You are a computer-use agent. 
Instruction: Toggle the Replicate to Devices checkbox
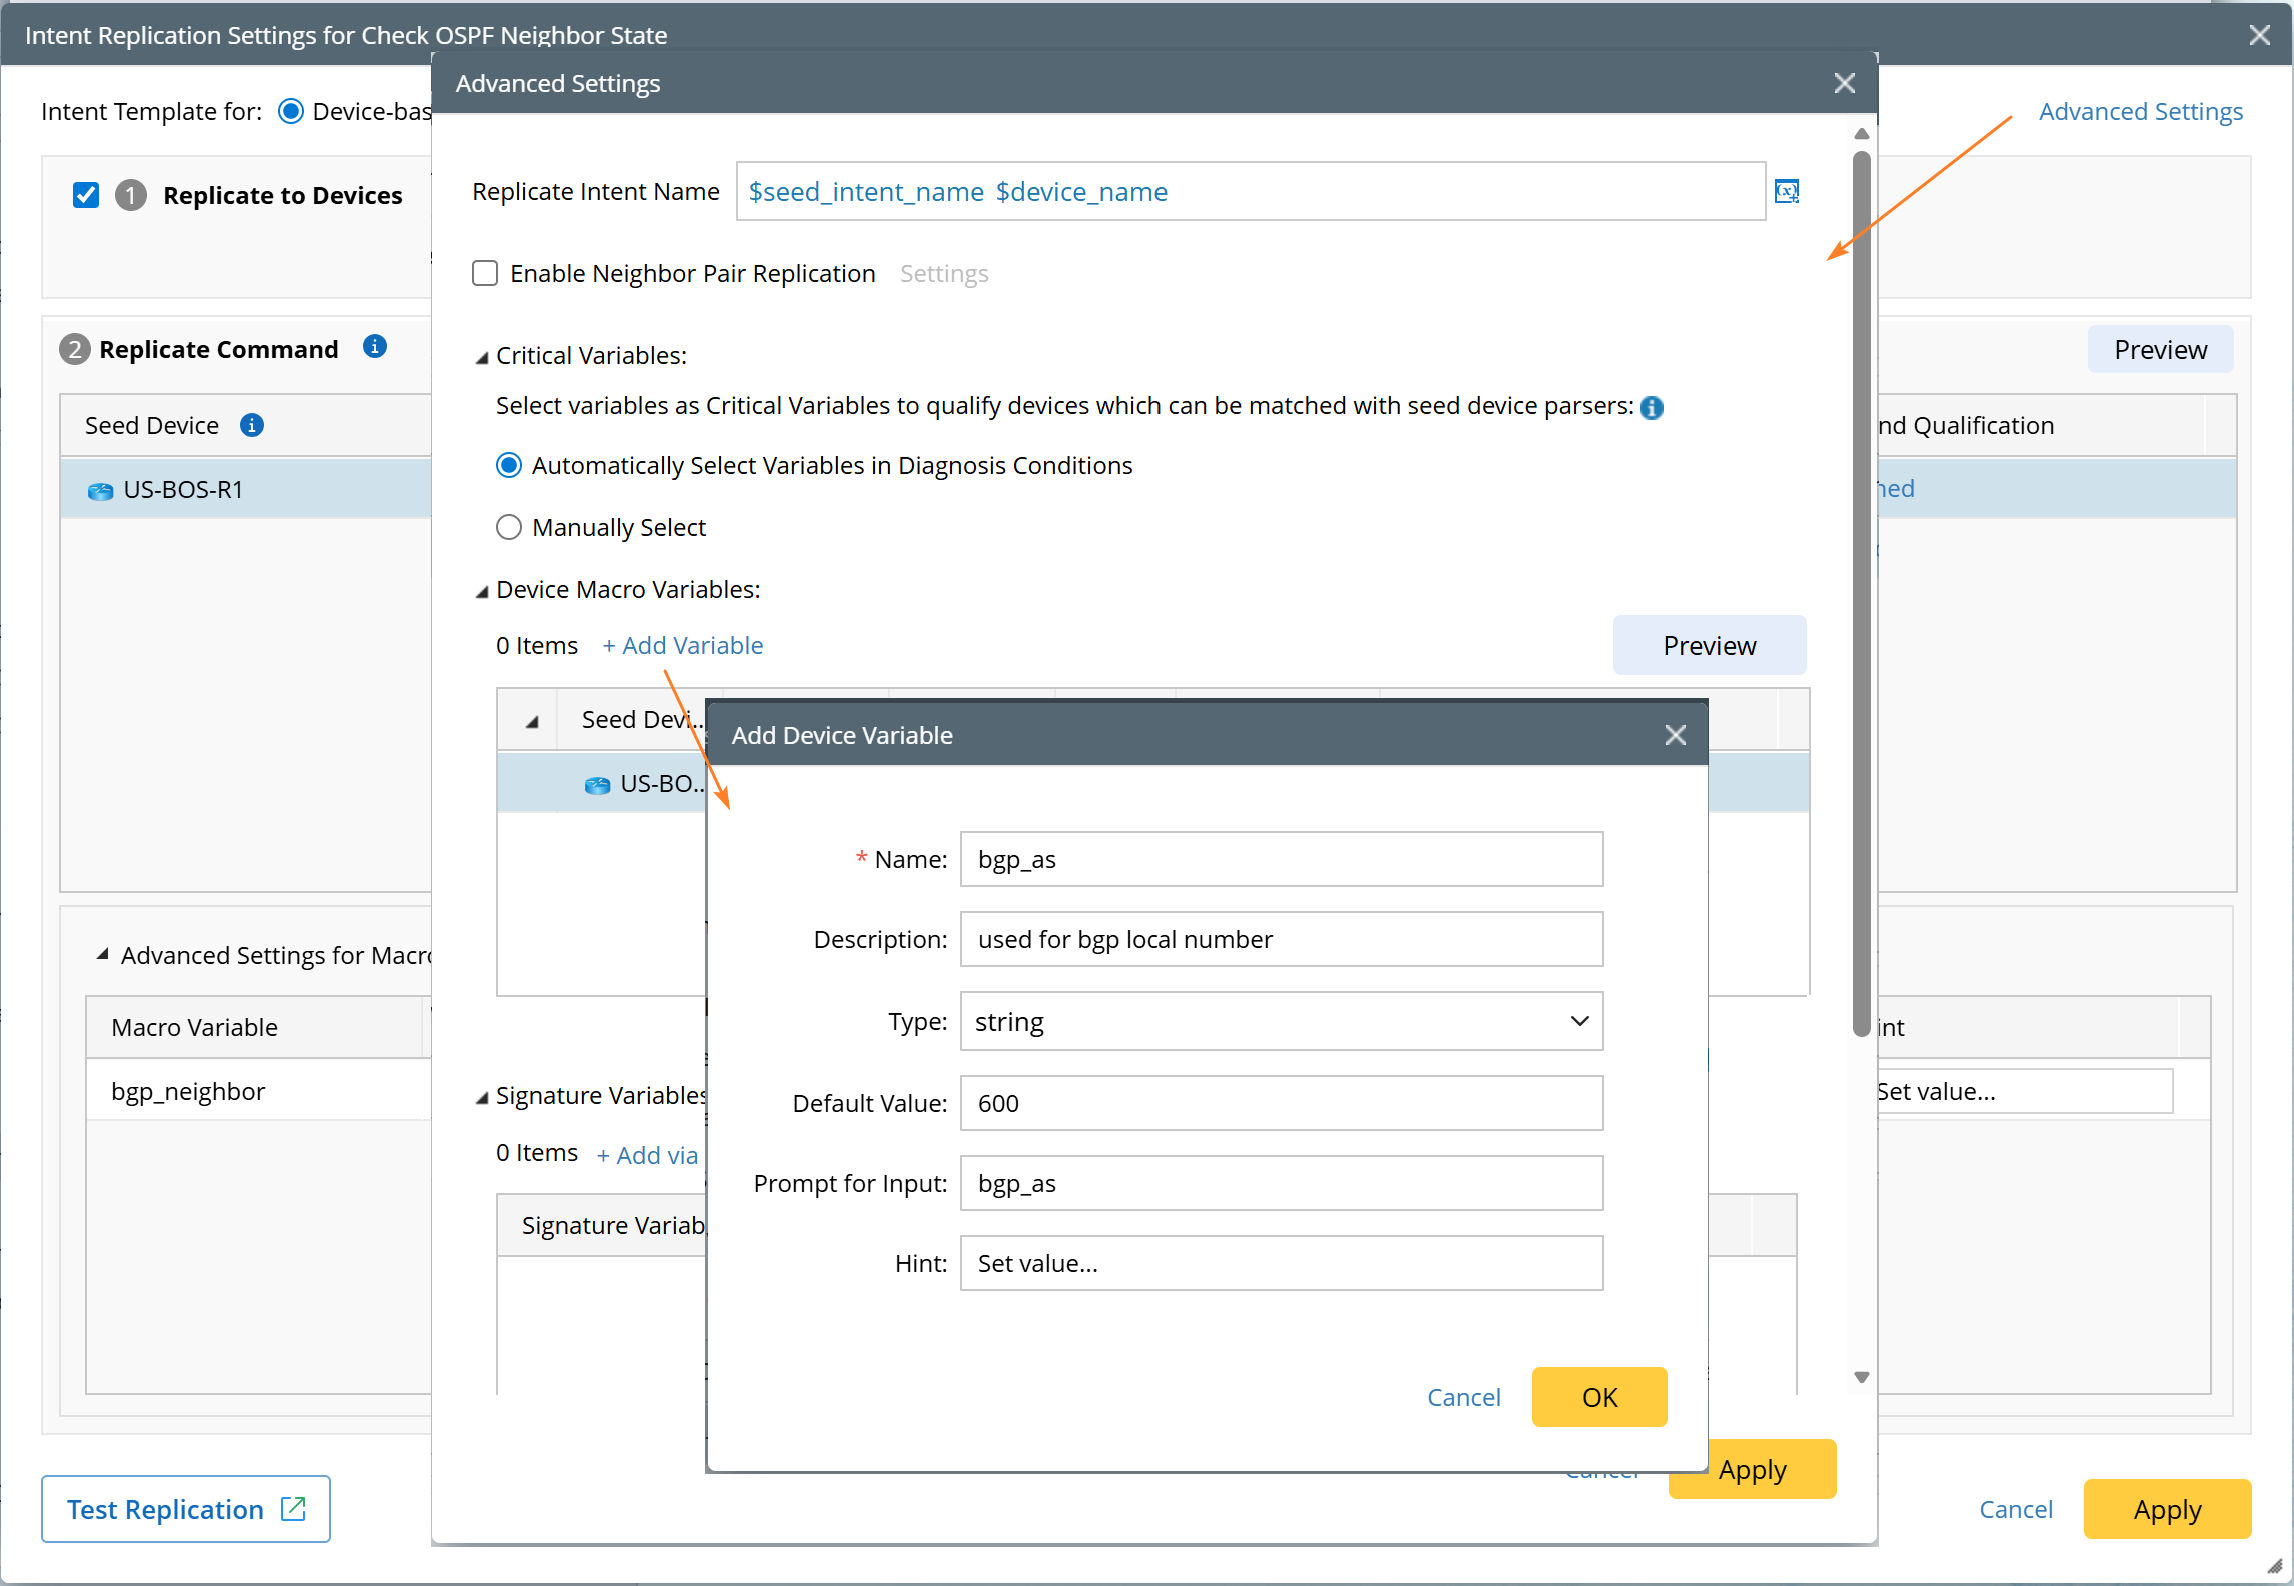click(86, 195)
